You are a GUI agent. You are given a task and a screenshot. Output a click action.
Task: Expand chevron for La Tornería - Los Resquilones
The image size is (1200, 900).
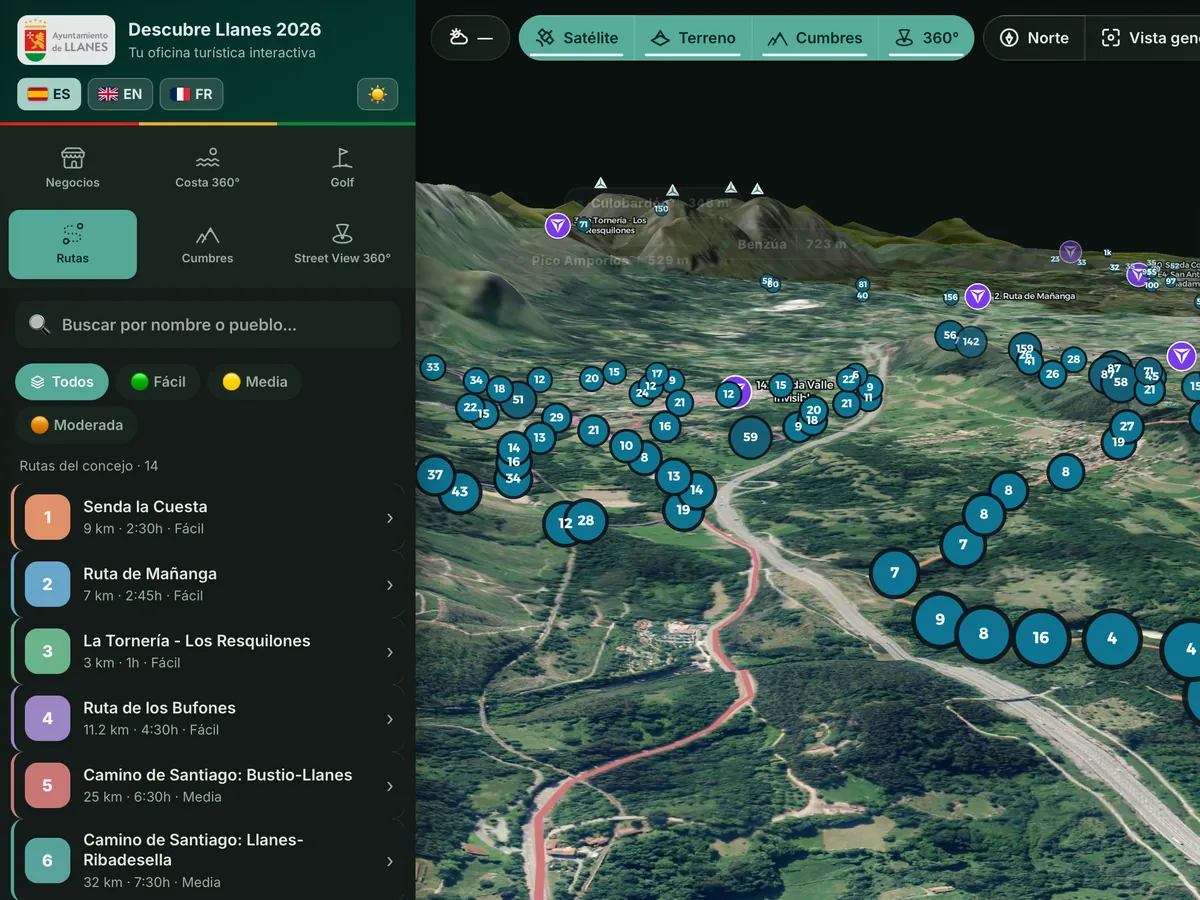(390, 652)
